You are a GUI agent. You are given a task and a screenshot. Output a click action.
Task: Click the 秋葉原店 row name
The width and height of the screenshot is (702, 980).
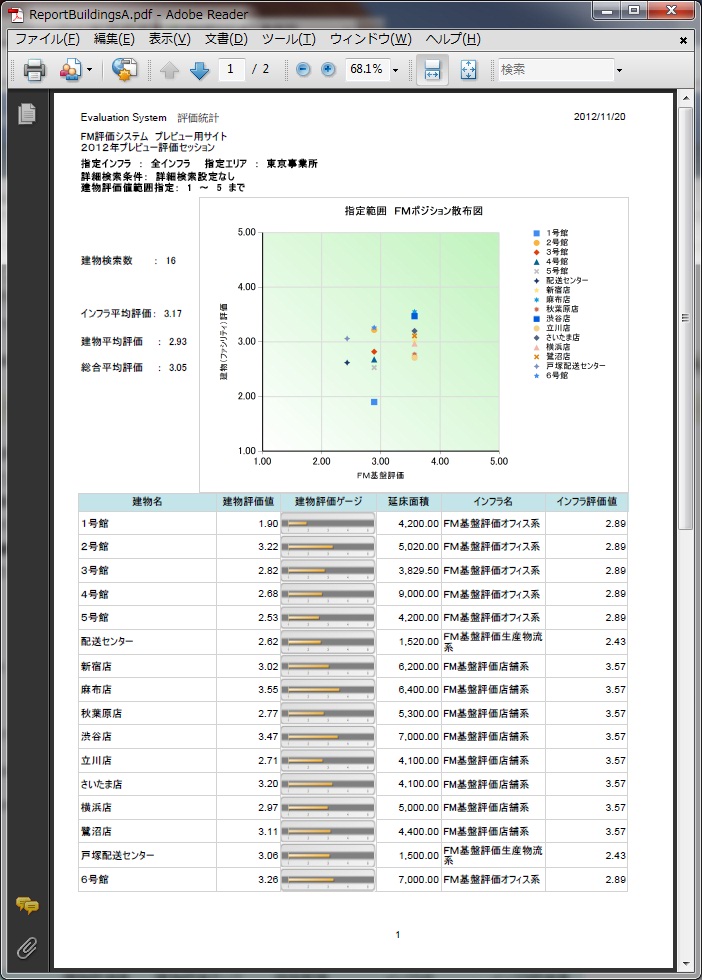coord(101,713)
